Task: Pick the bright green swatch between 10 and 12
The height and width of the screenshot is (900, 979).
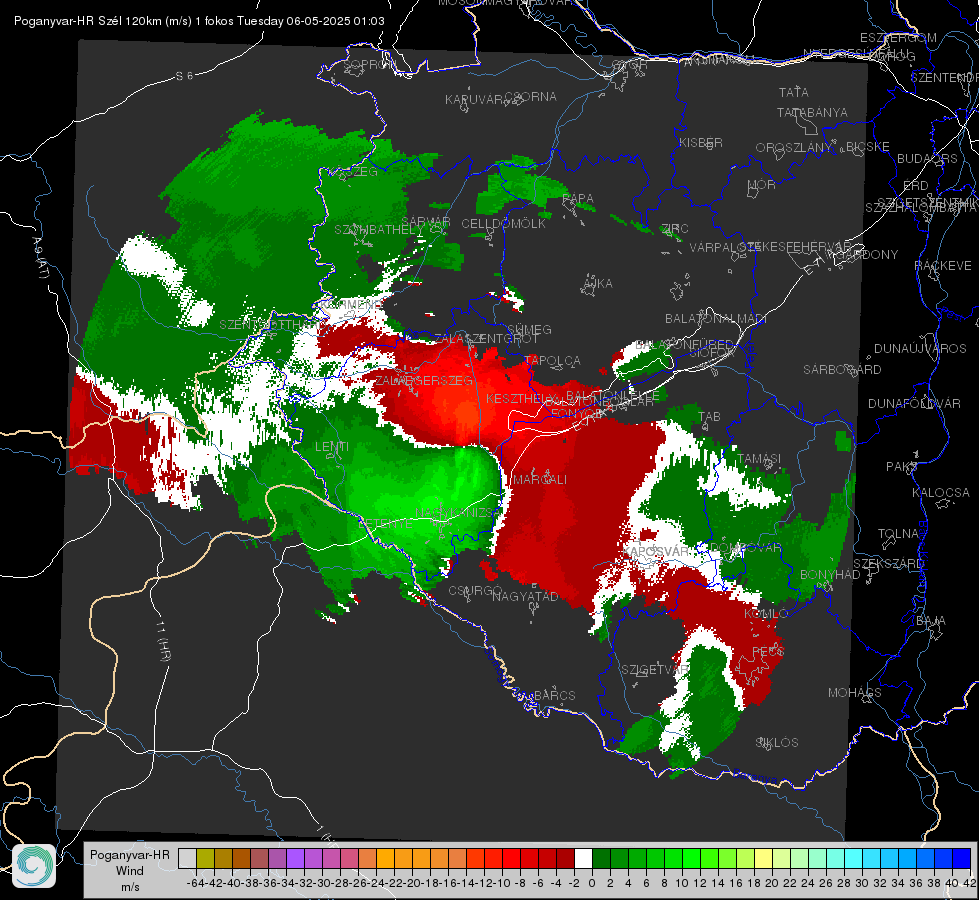Action: [691, 858]
